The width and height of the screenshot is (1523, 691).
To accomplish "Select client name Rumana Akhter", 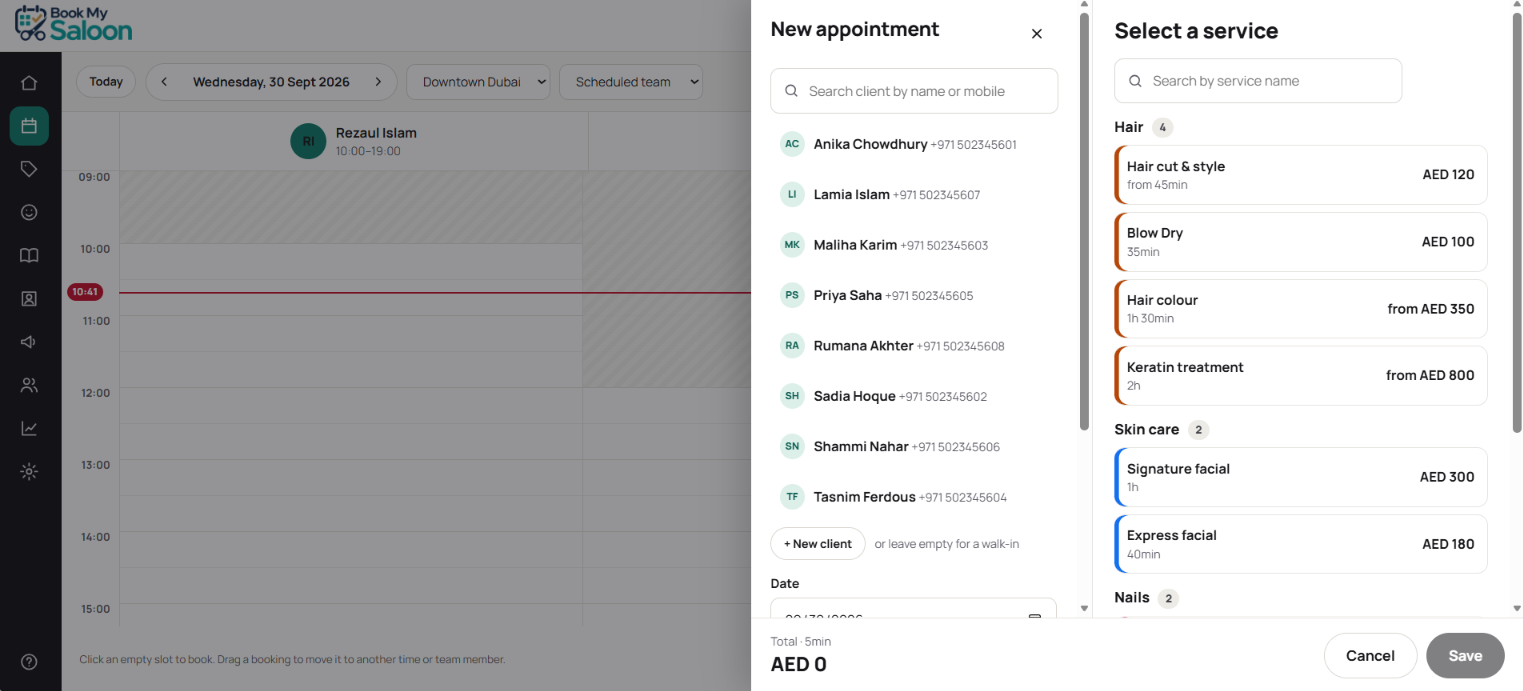I will point(864,346).
